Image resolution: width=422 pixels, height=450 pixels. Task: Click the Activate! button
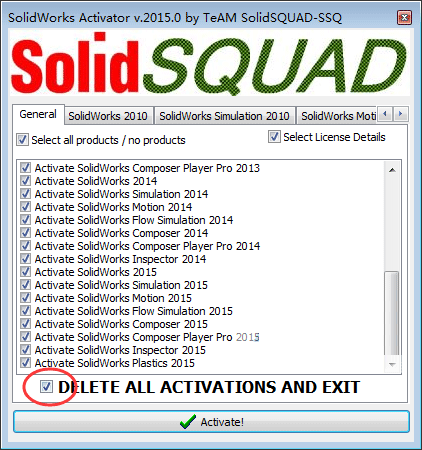click(x=211, y=422)
